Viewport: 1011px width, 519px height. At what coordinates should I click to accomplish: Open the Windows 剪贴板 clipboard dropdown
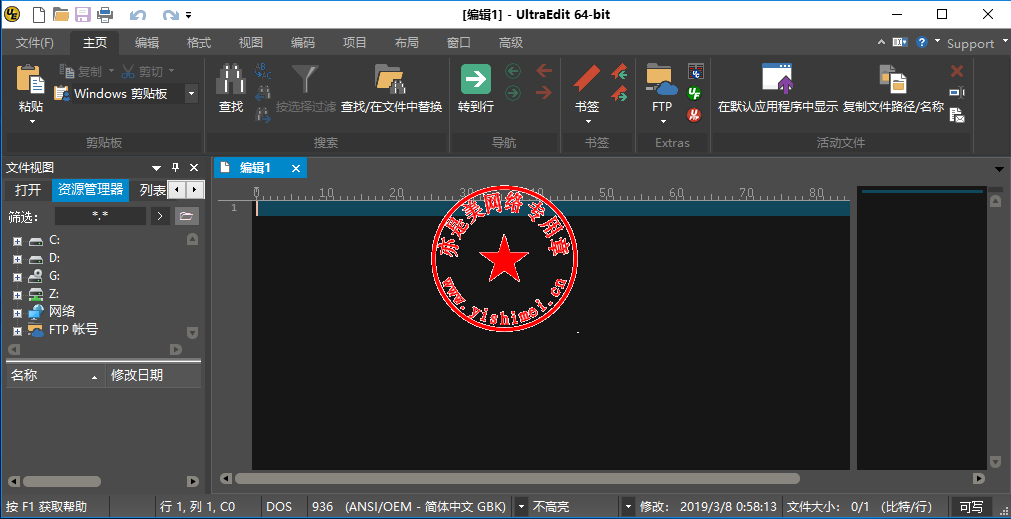pos(191,93)
